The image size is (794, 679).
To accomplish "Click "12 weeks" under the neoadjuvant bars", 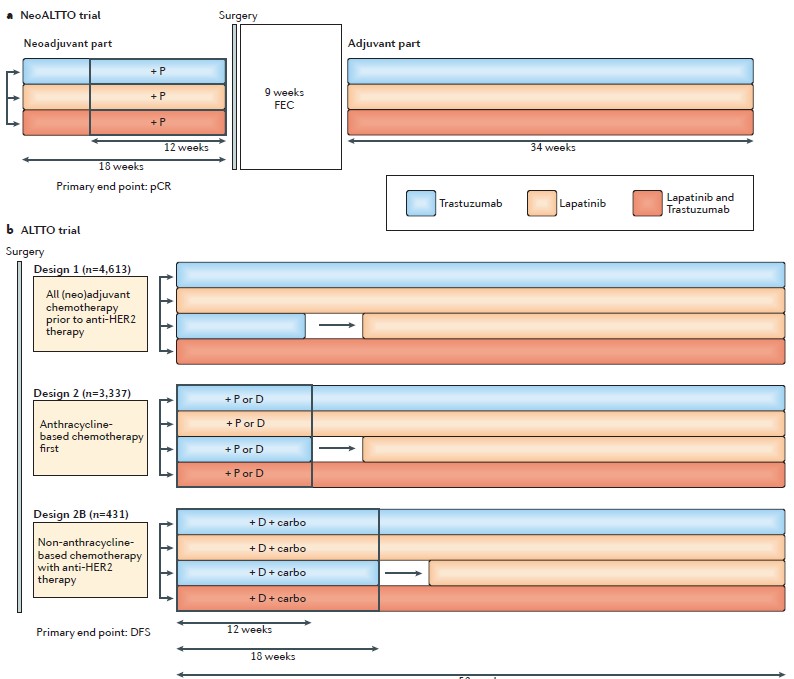I will [x=186, y=147].
